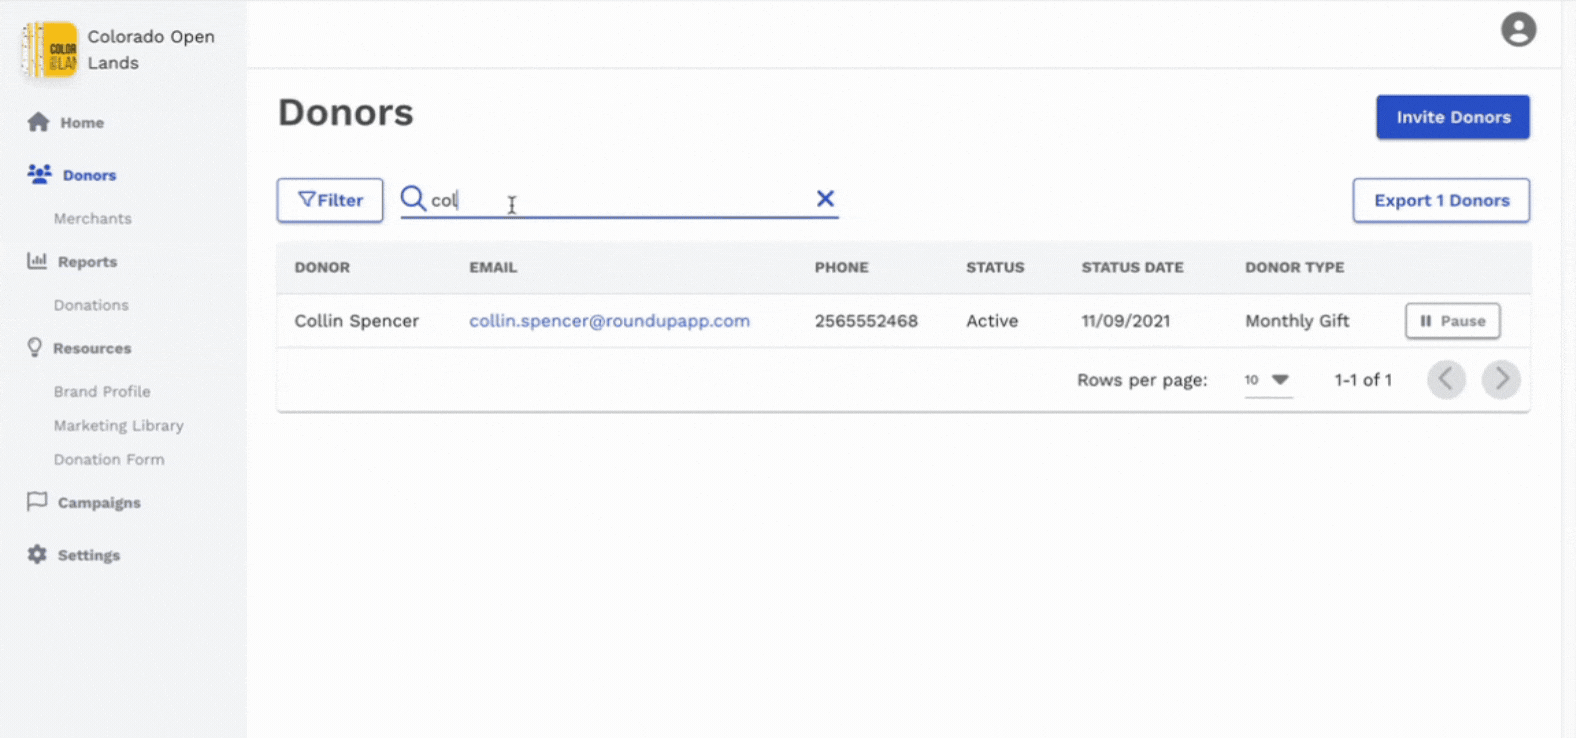Open the user account avatar icon

1517,30
